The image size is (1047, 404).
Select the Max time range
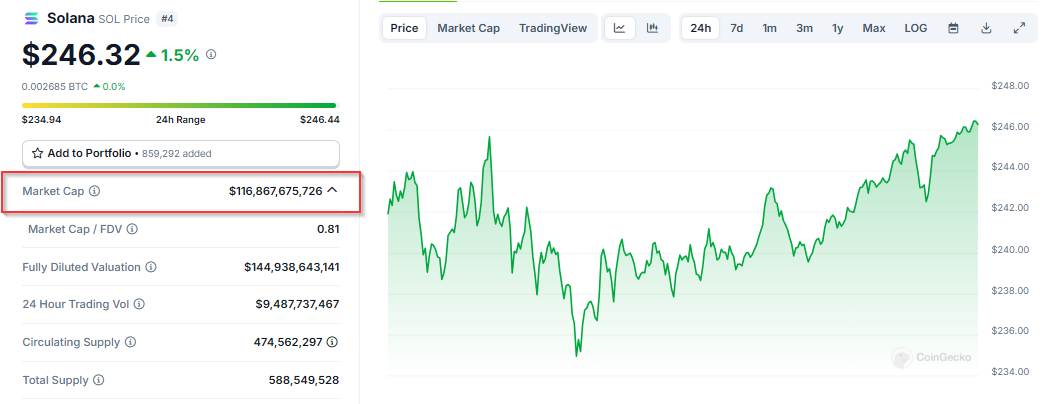874,28
